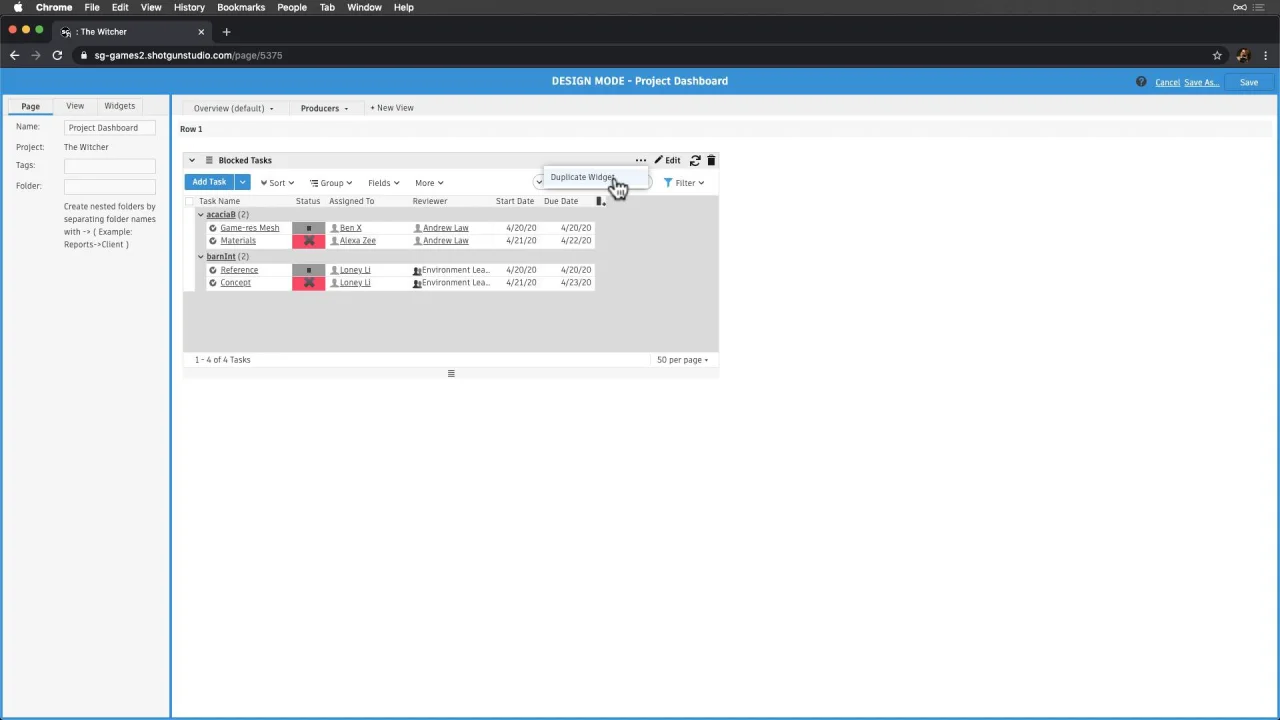This screenshot has width=1280, height=720.
Task: Click the browser address bar URL
Action: [188, 55]
